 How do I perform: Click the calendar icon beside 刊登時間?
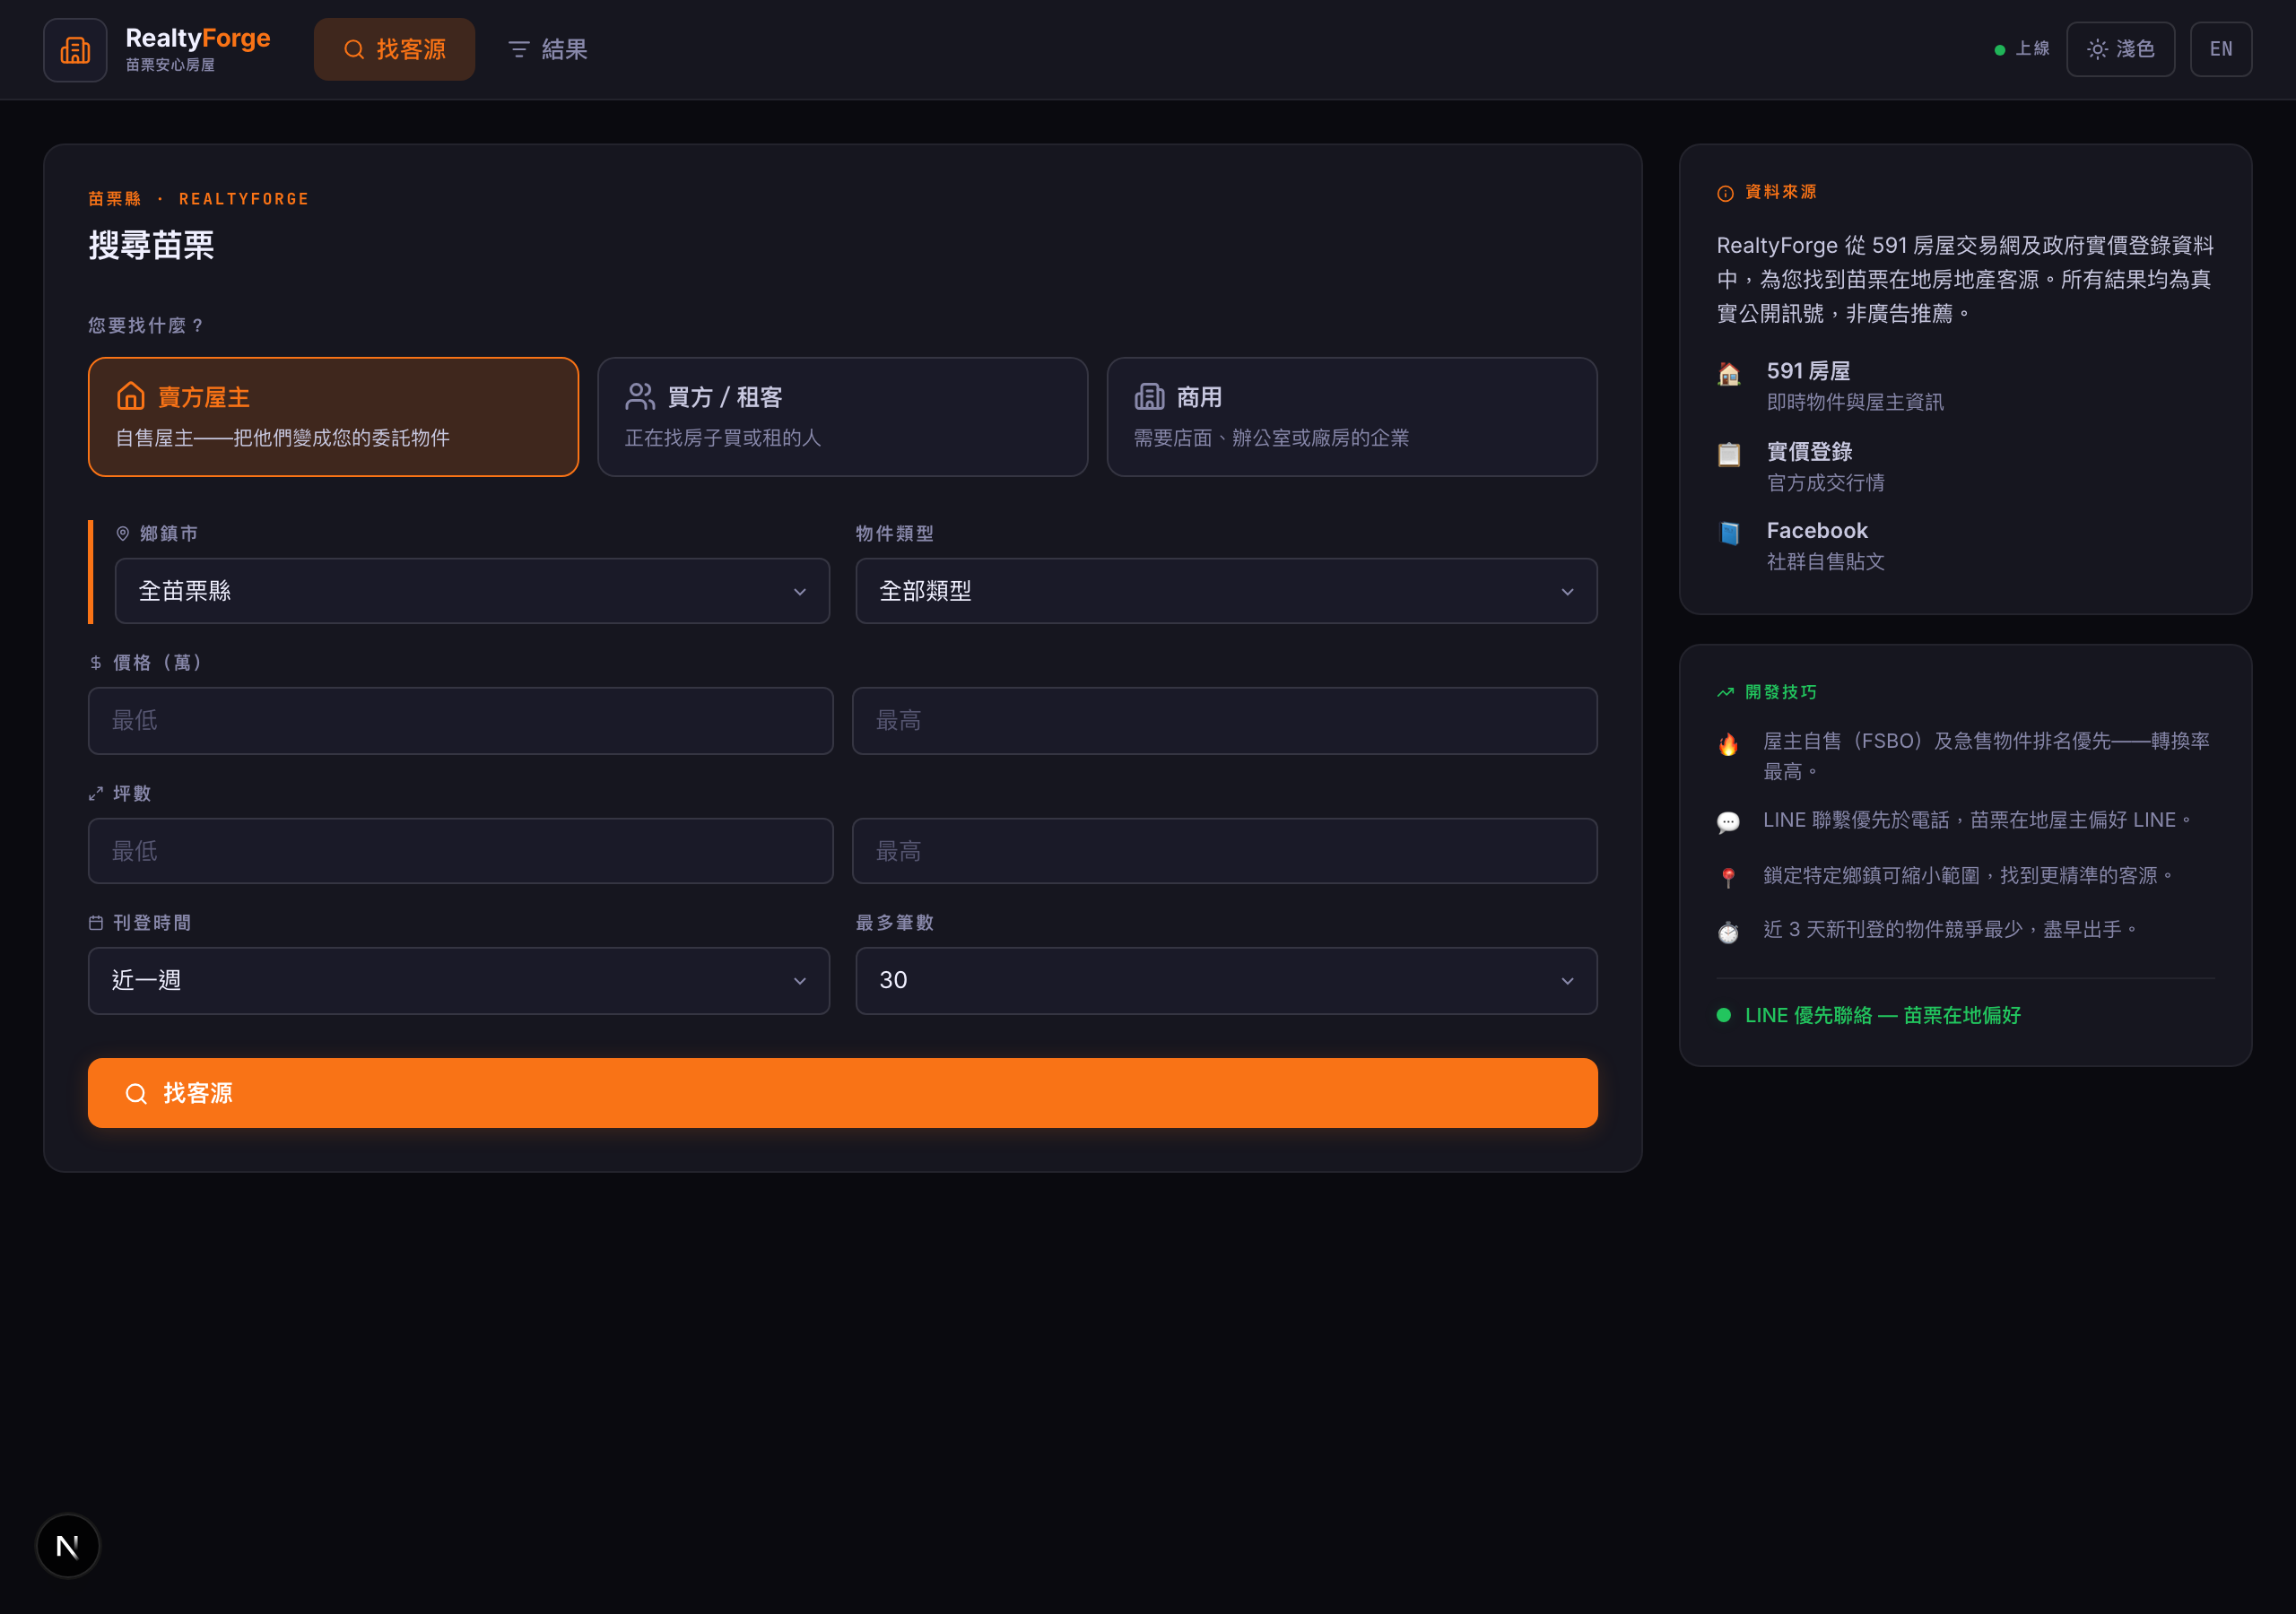(x=96, y=922)
